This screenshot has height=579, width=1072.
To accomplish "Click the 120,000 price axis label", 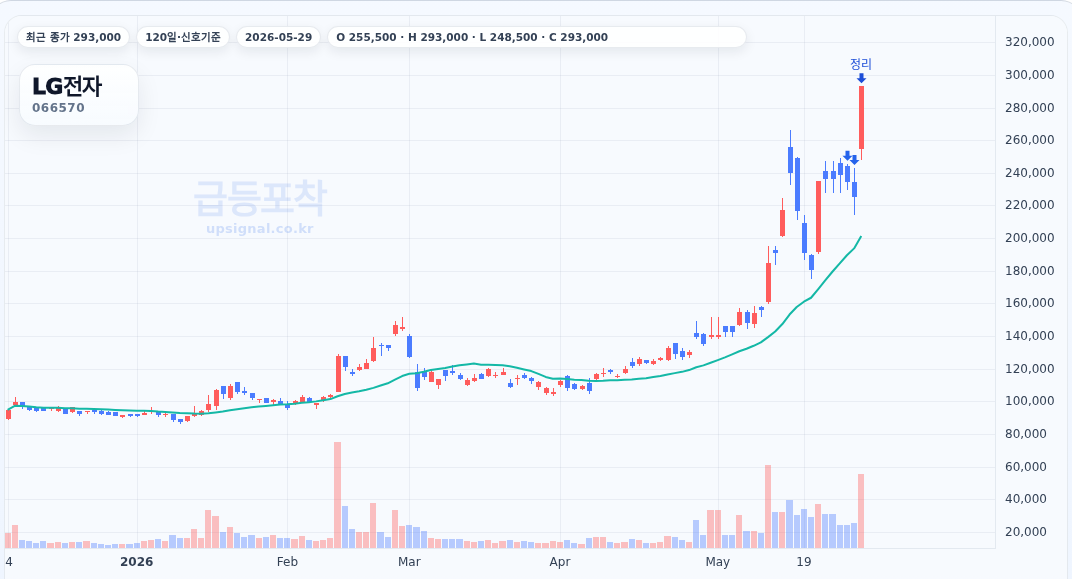I will coord(1030,368).
